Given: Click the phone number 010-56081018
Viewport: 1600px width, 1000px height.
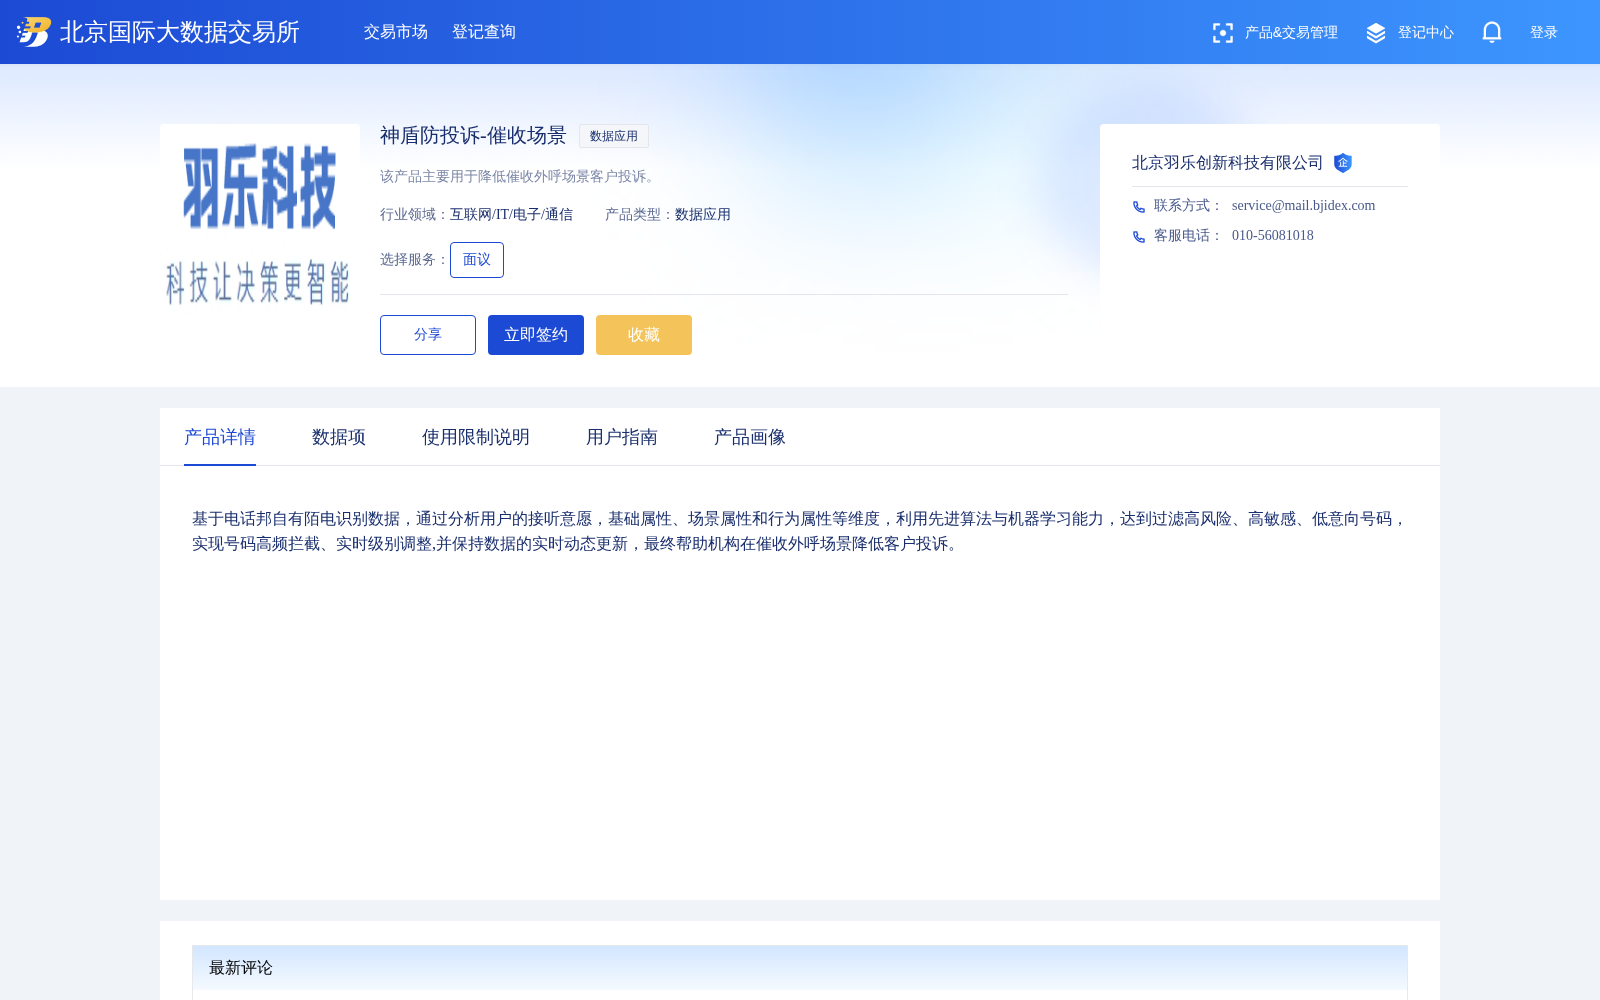Looking at the screenshot, I should tap(1273, 236).
